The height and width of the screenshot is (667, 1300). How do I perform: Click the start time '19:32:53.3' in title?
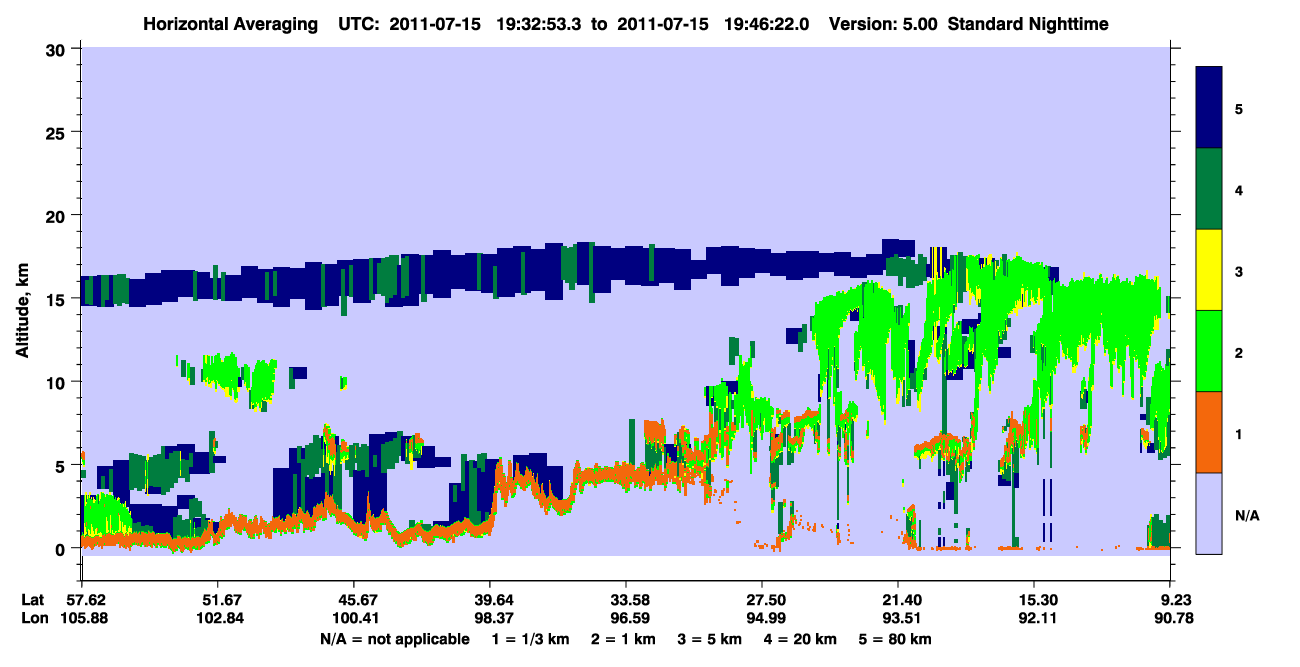coord(539,24)
